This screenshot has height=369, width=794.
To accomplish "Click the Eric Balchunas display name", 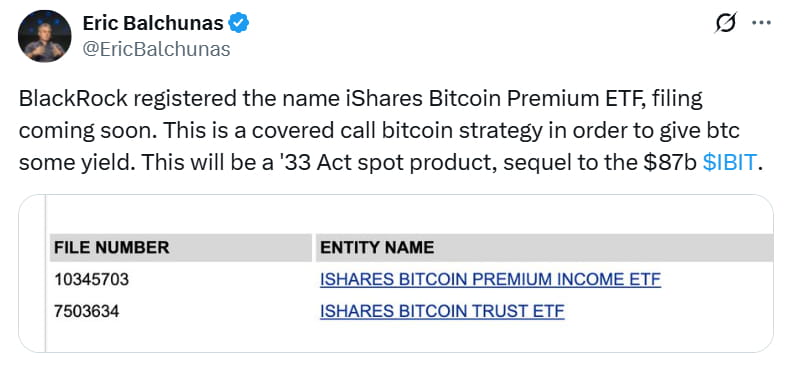I will point(152,23).
